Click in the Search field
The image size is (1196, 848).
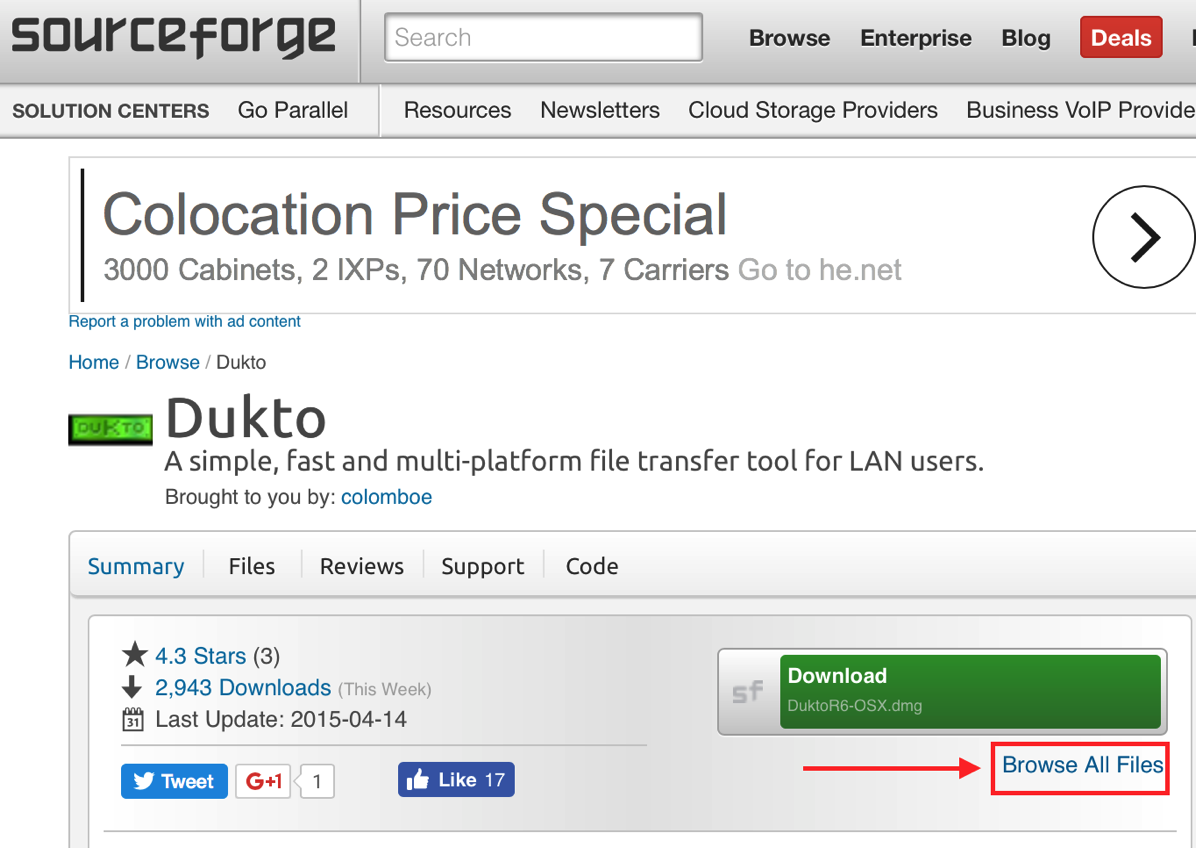543,37
